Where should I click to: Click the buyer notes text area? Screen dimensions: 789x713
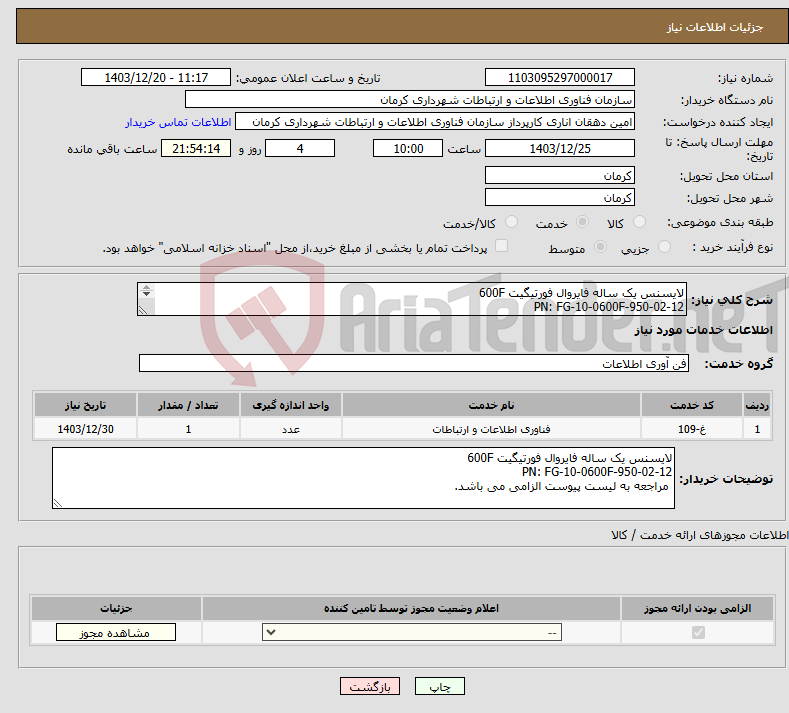363,478
